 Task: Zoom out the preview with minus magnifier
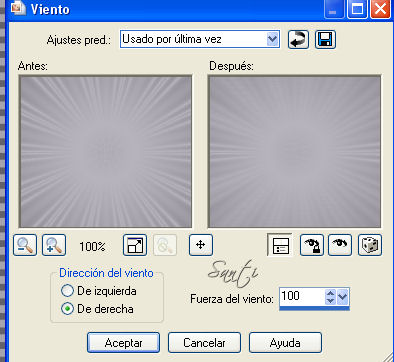tap(25, 245)
